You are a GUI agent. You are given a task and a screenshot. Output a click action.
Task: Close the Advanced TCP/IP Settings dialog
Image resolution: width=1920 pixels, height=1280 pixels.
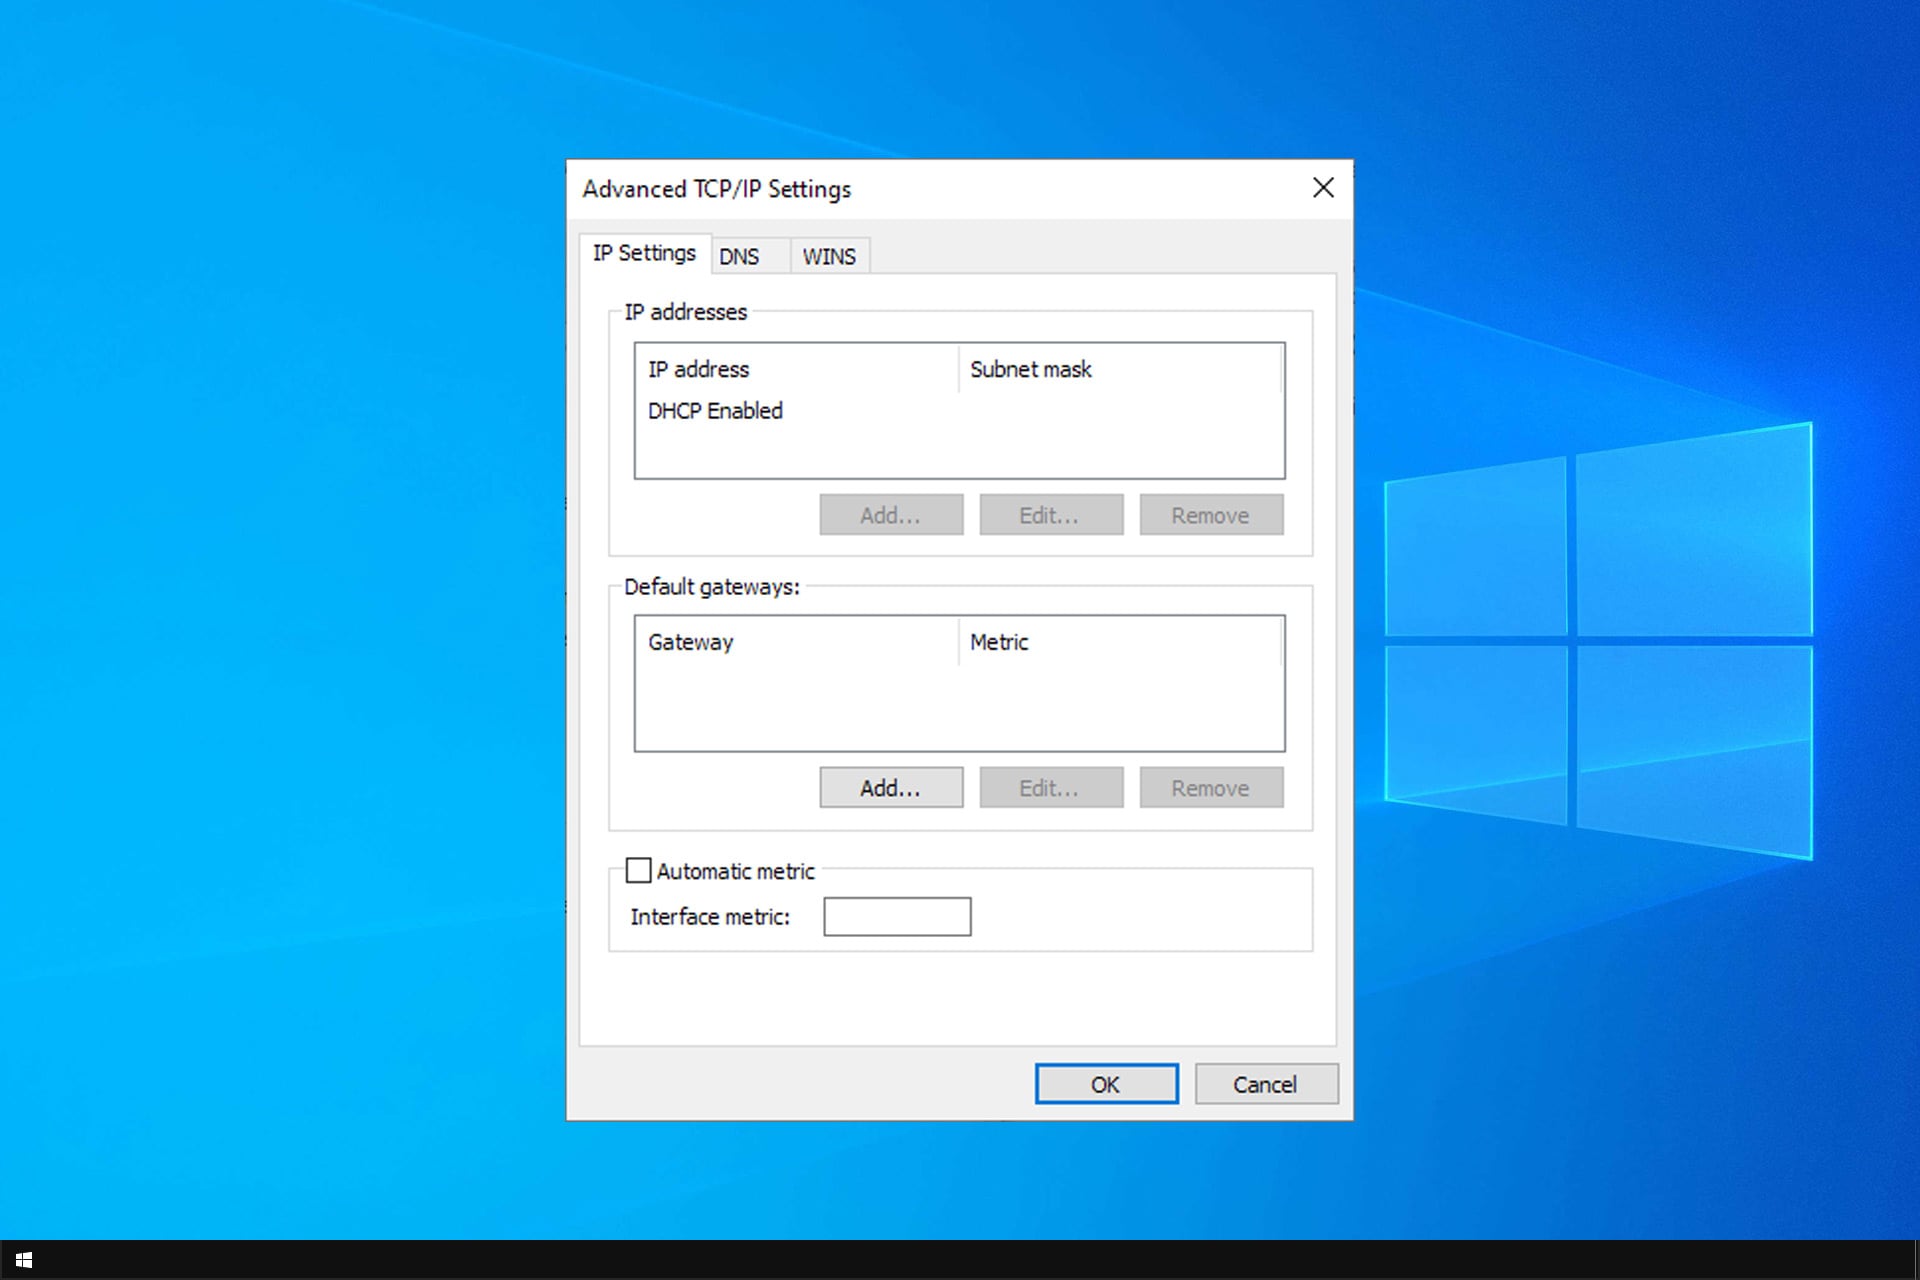coord(1323,188)
